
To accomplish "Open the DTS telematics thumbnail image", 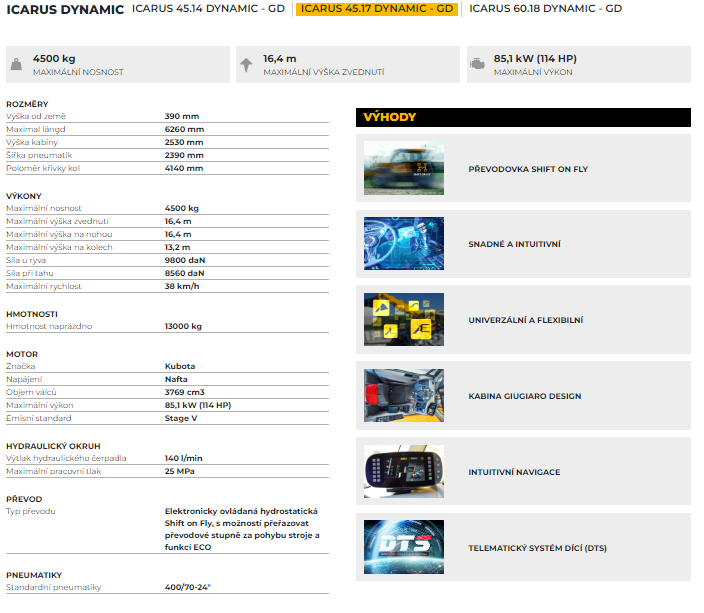I will click(x=404, y=547).
